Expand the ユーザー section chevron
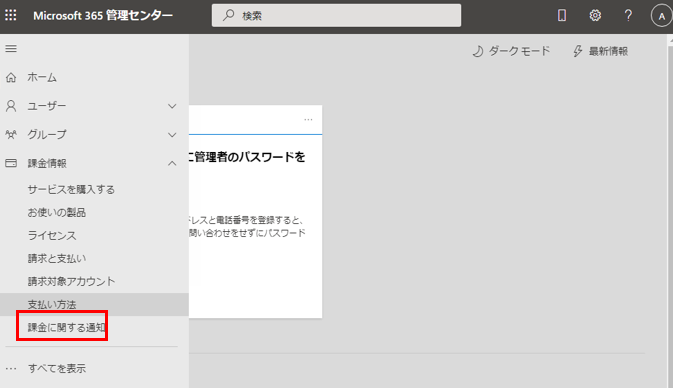 pos(172,106)
